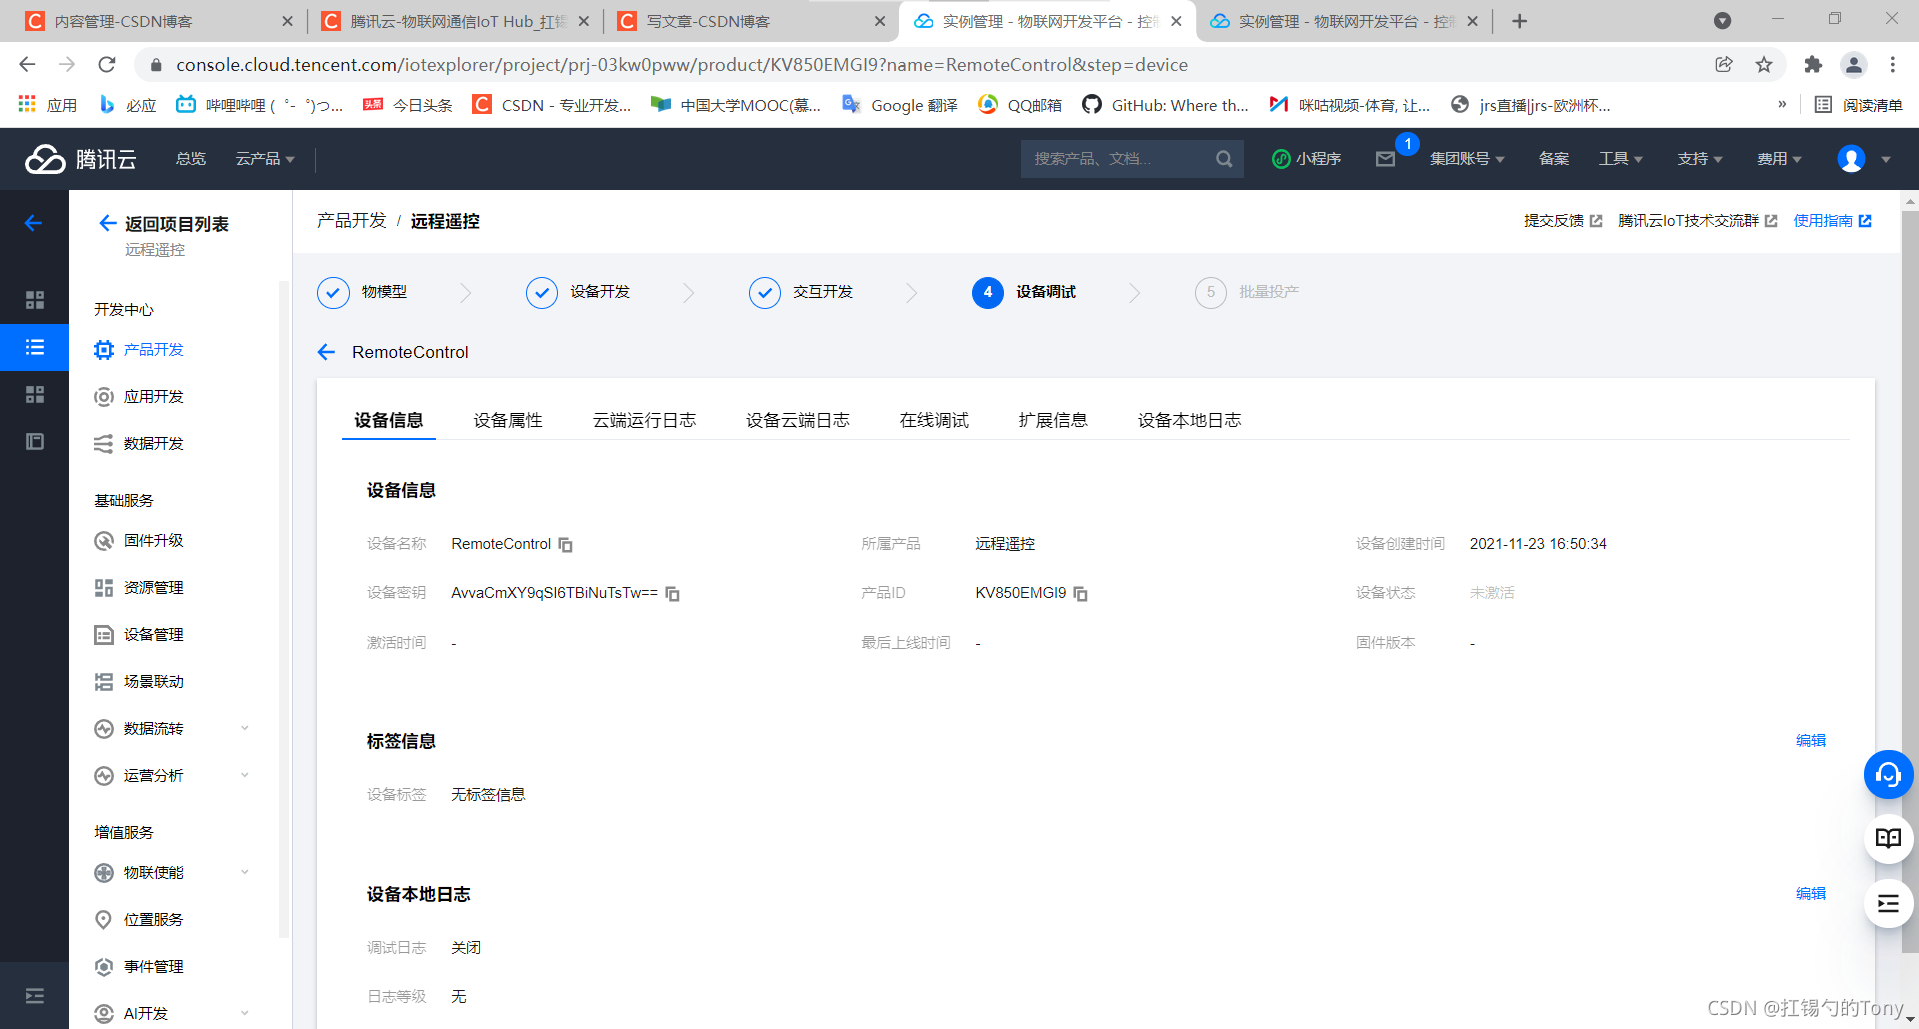
Task: Expand the 费用 dropdown
Action: (1780, 159)
